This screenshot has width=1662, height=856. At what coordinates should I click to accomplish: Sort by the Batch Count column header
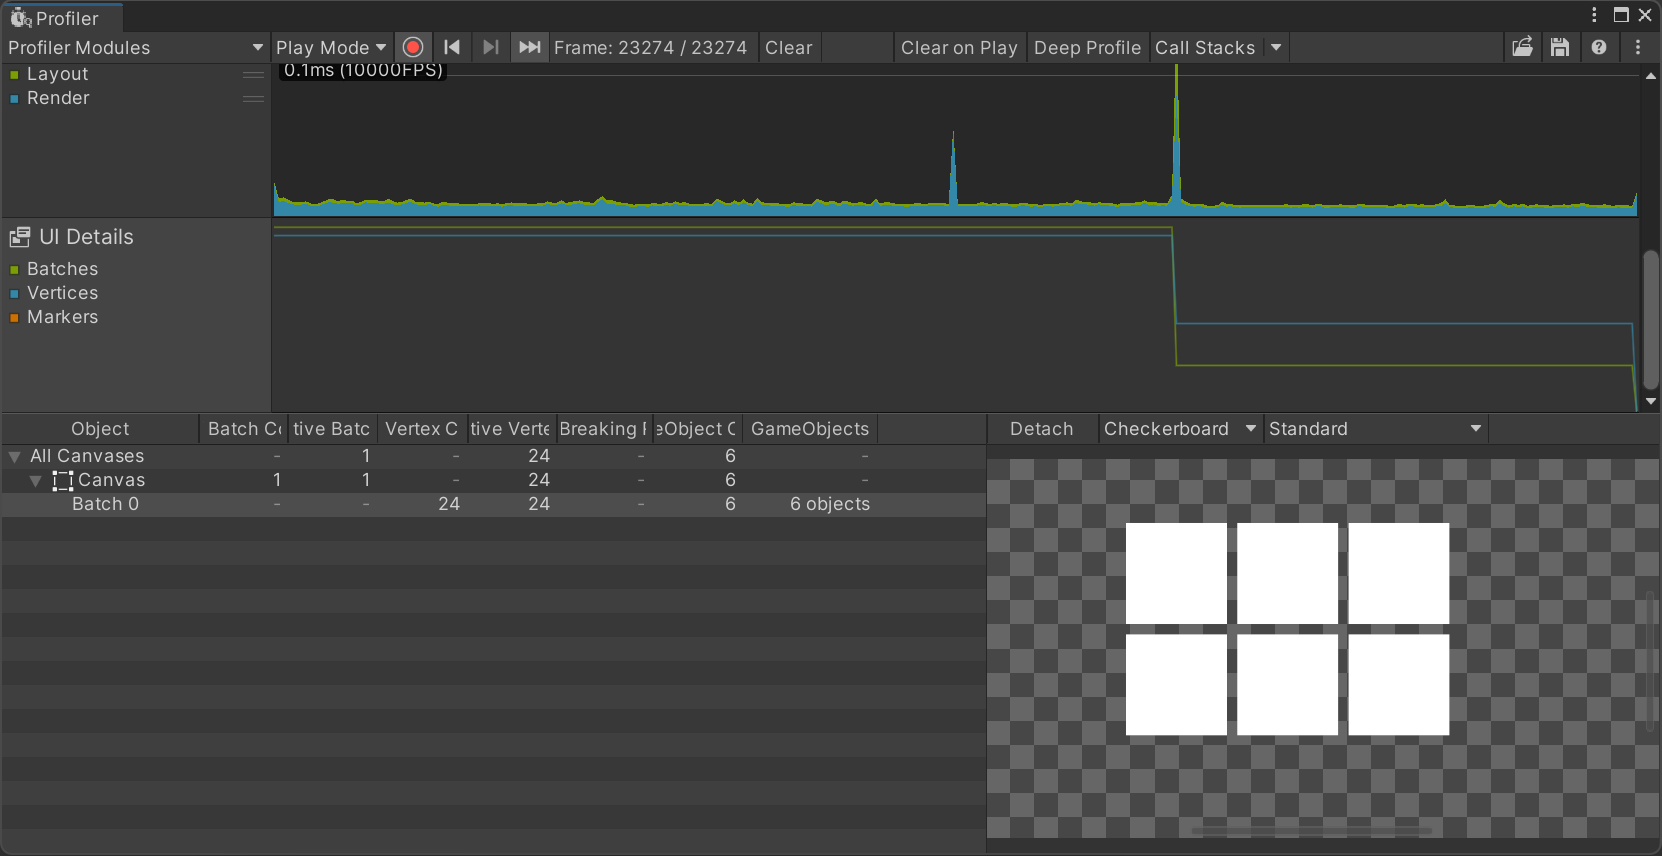(x=244, y=429)
